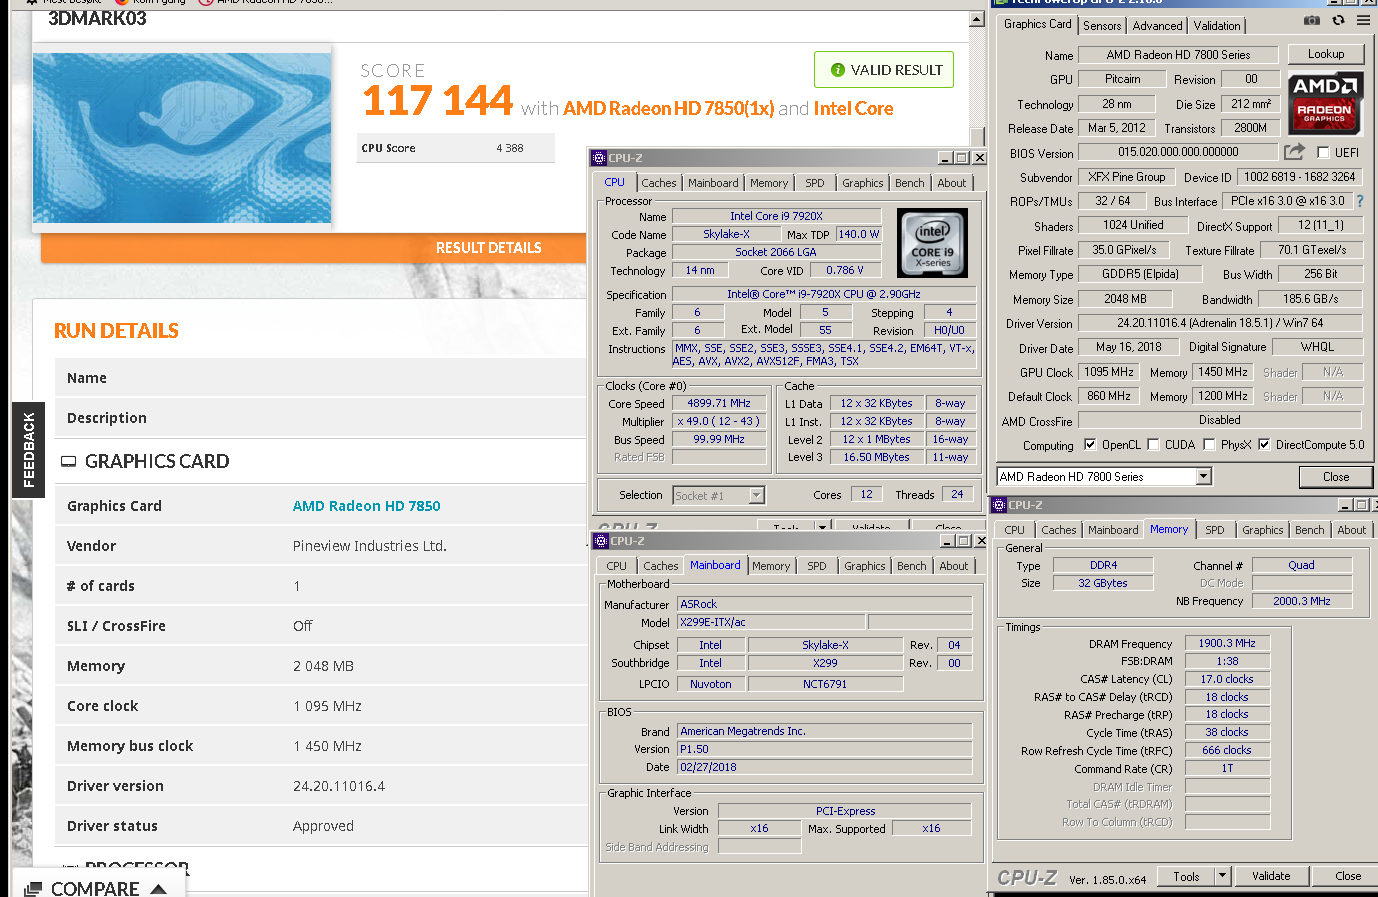Open Mainboard tab in CPU-Z CPU window
The width and height of the screenshot is (1378, 897).
pyautogui.click(x=713, y=183)
